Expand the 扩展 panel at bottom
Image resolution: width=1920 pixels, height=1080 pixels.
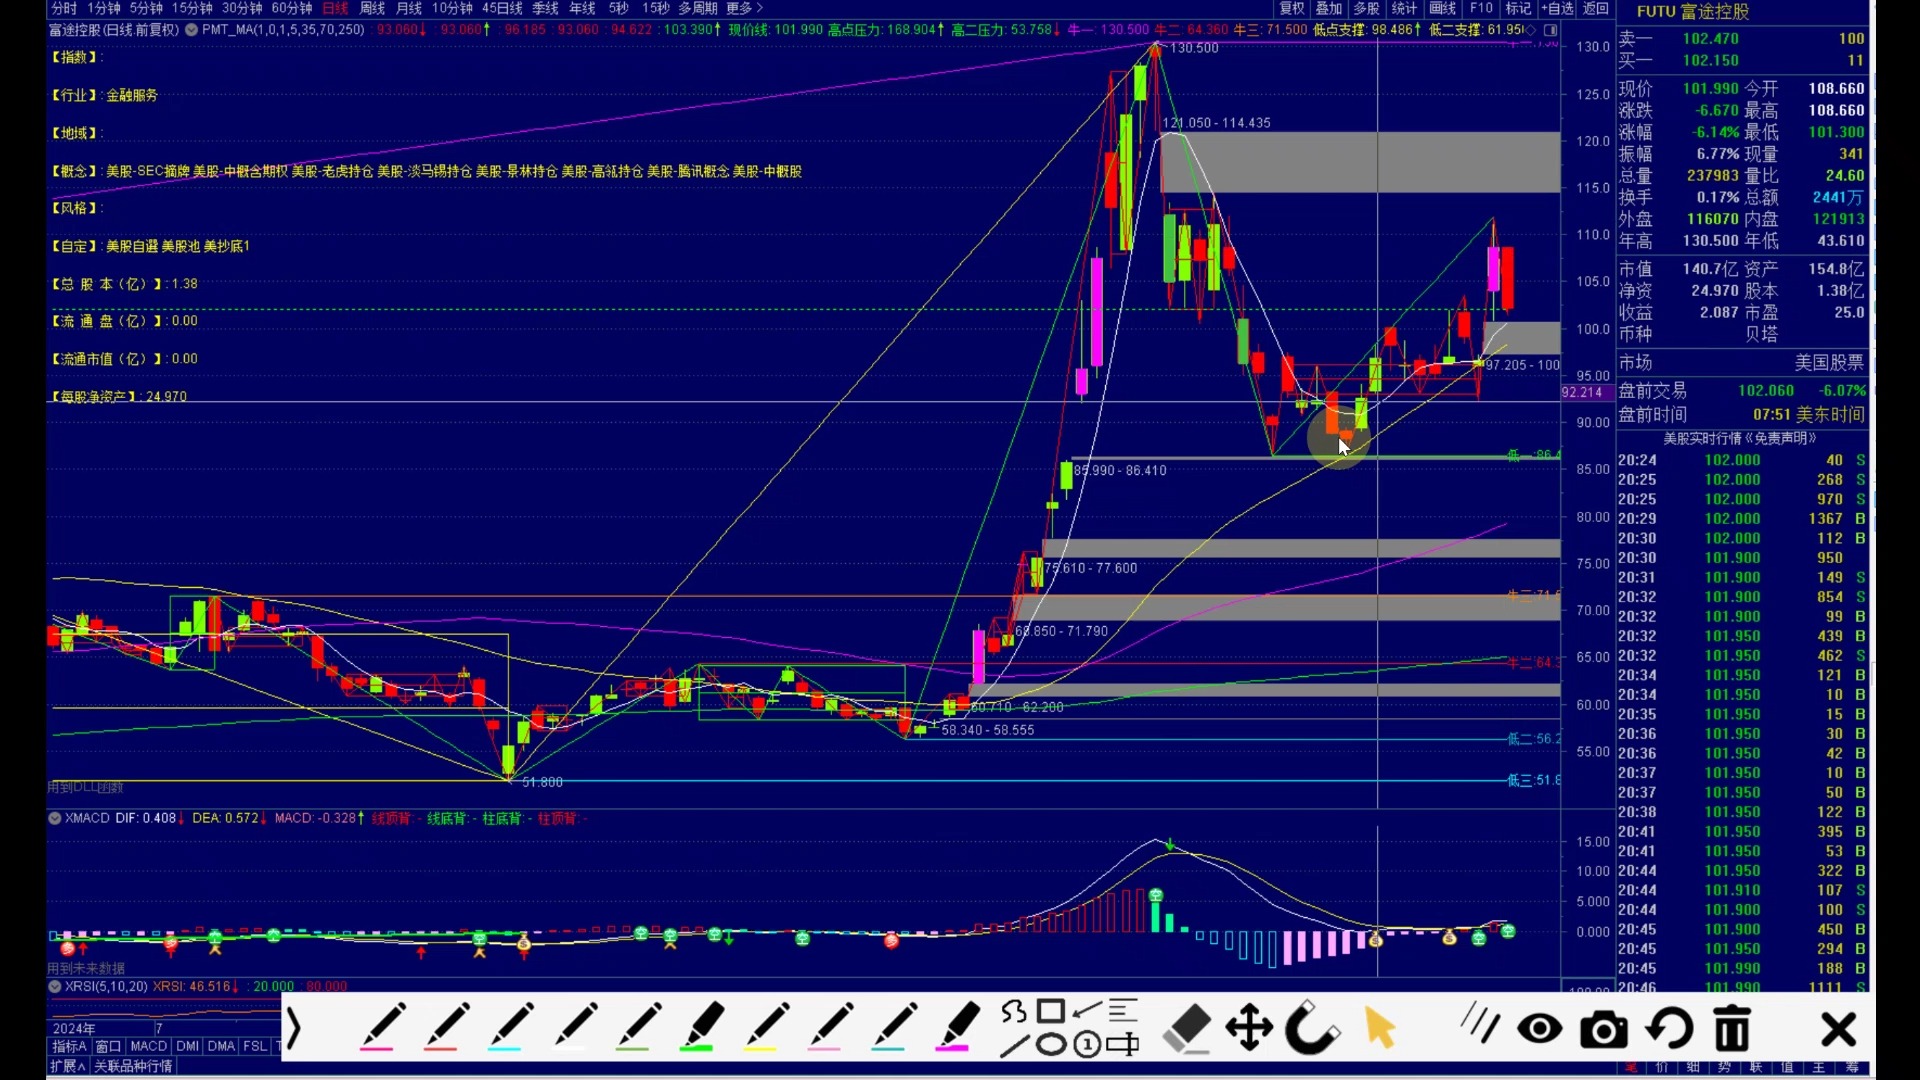[67, 1066]
